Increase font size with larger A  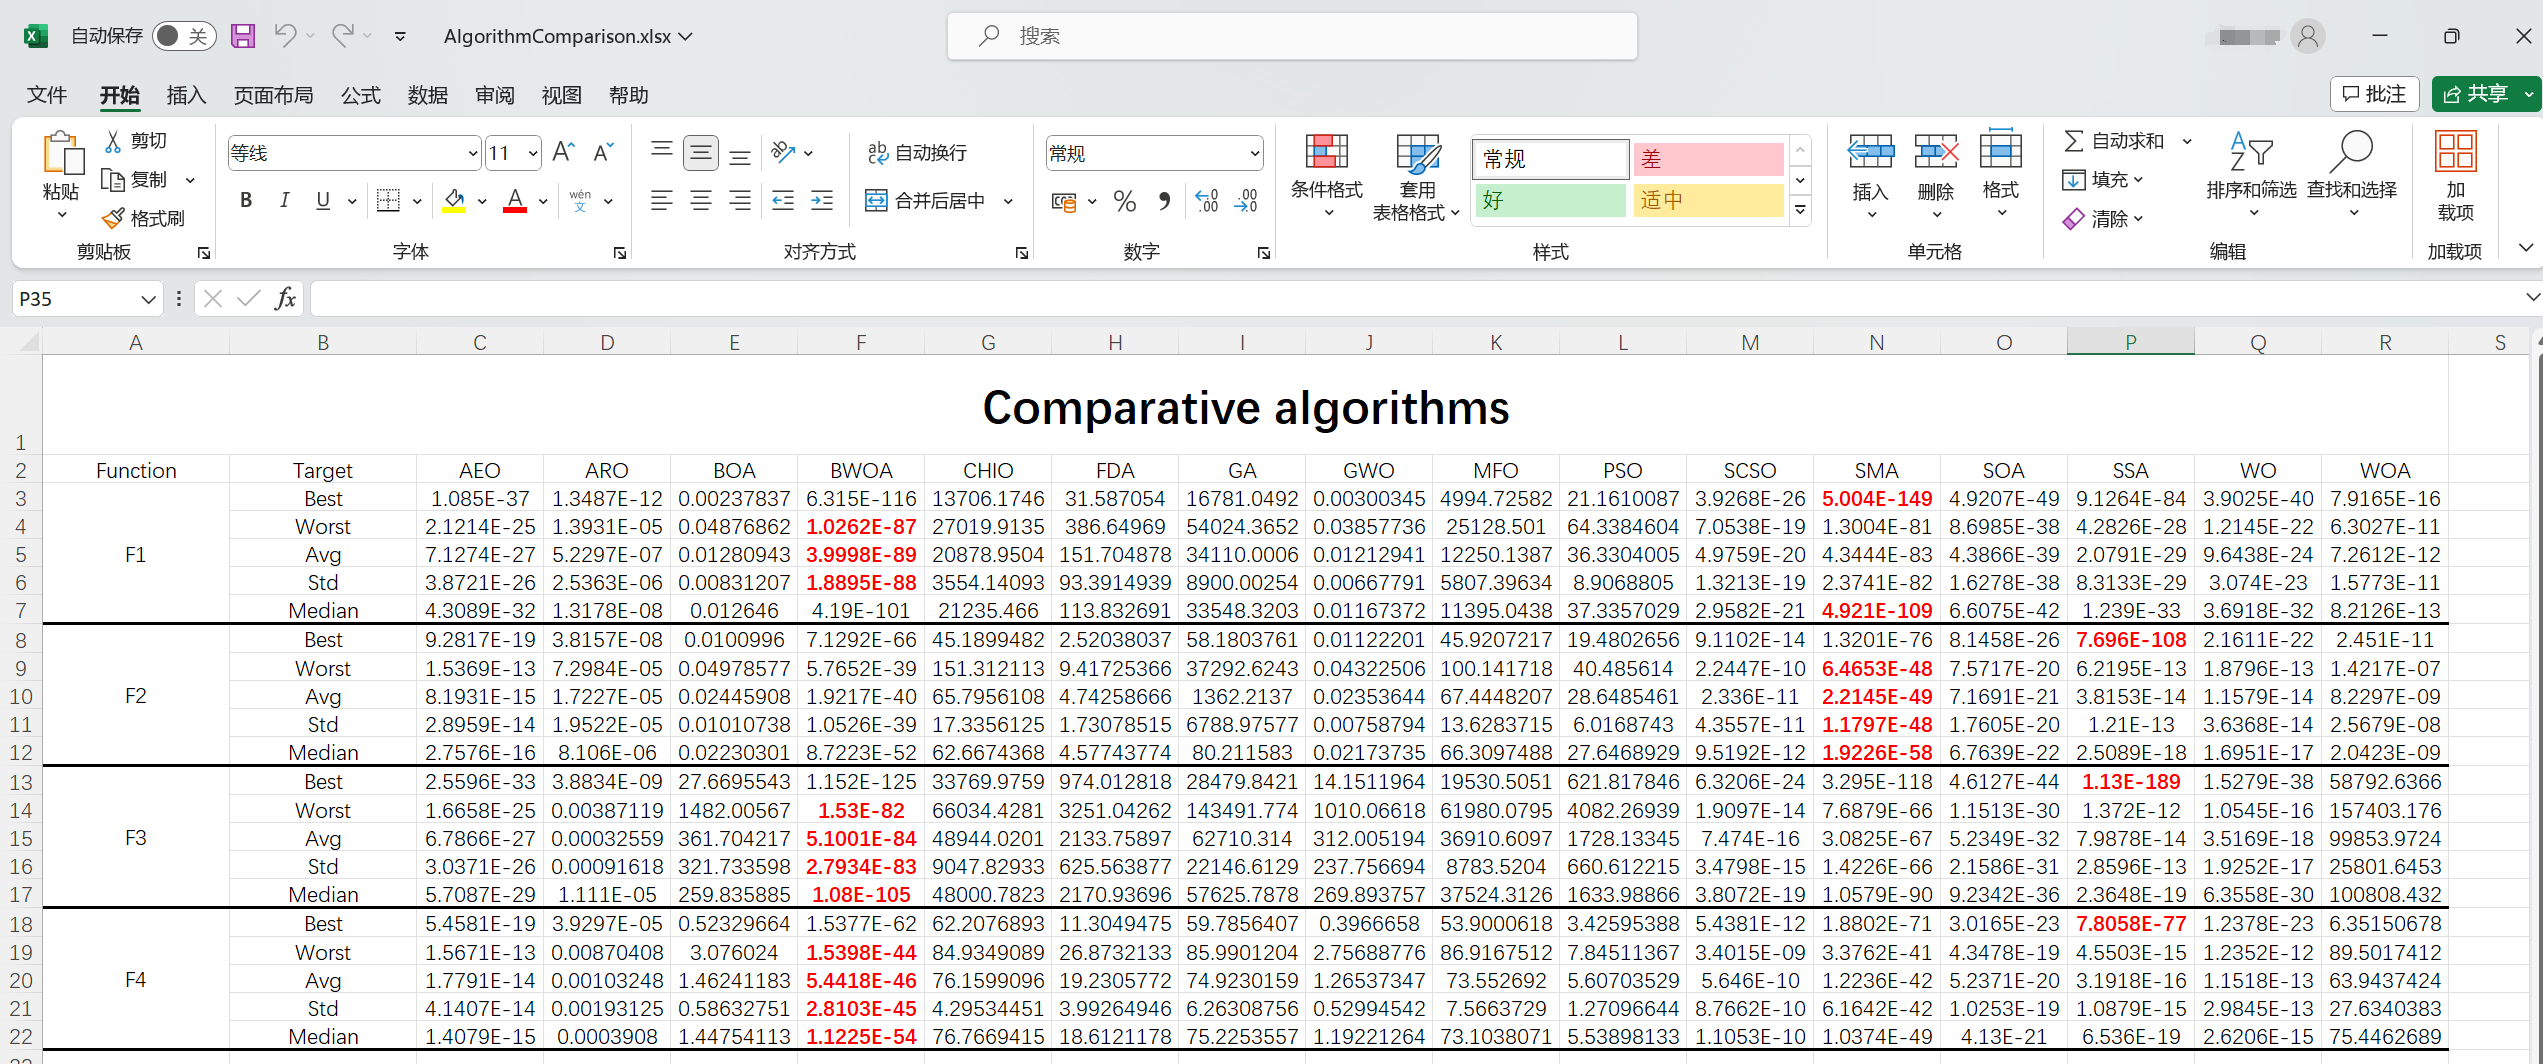coord(563,153)
